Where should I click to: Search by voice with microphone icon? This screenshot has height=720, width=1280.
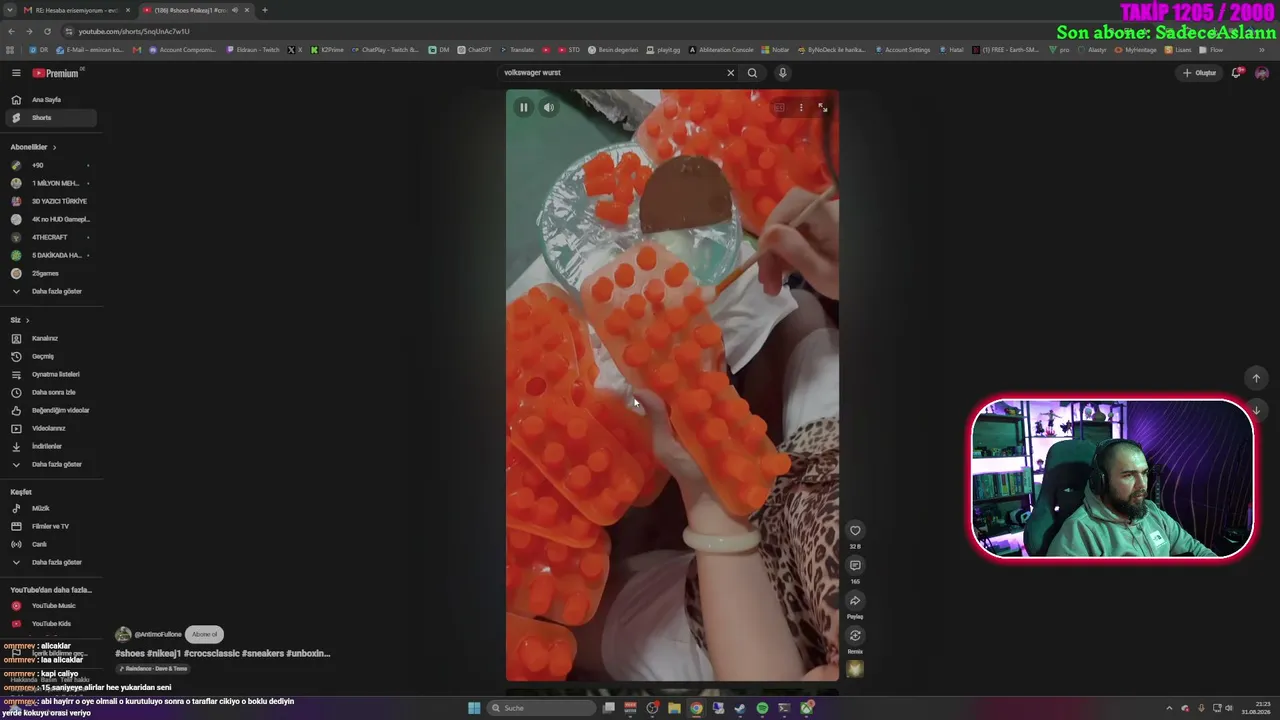(782, 72)
